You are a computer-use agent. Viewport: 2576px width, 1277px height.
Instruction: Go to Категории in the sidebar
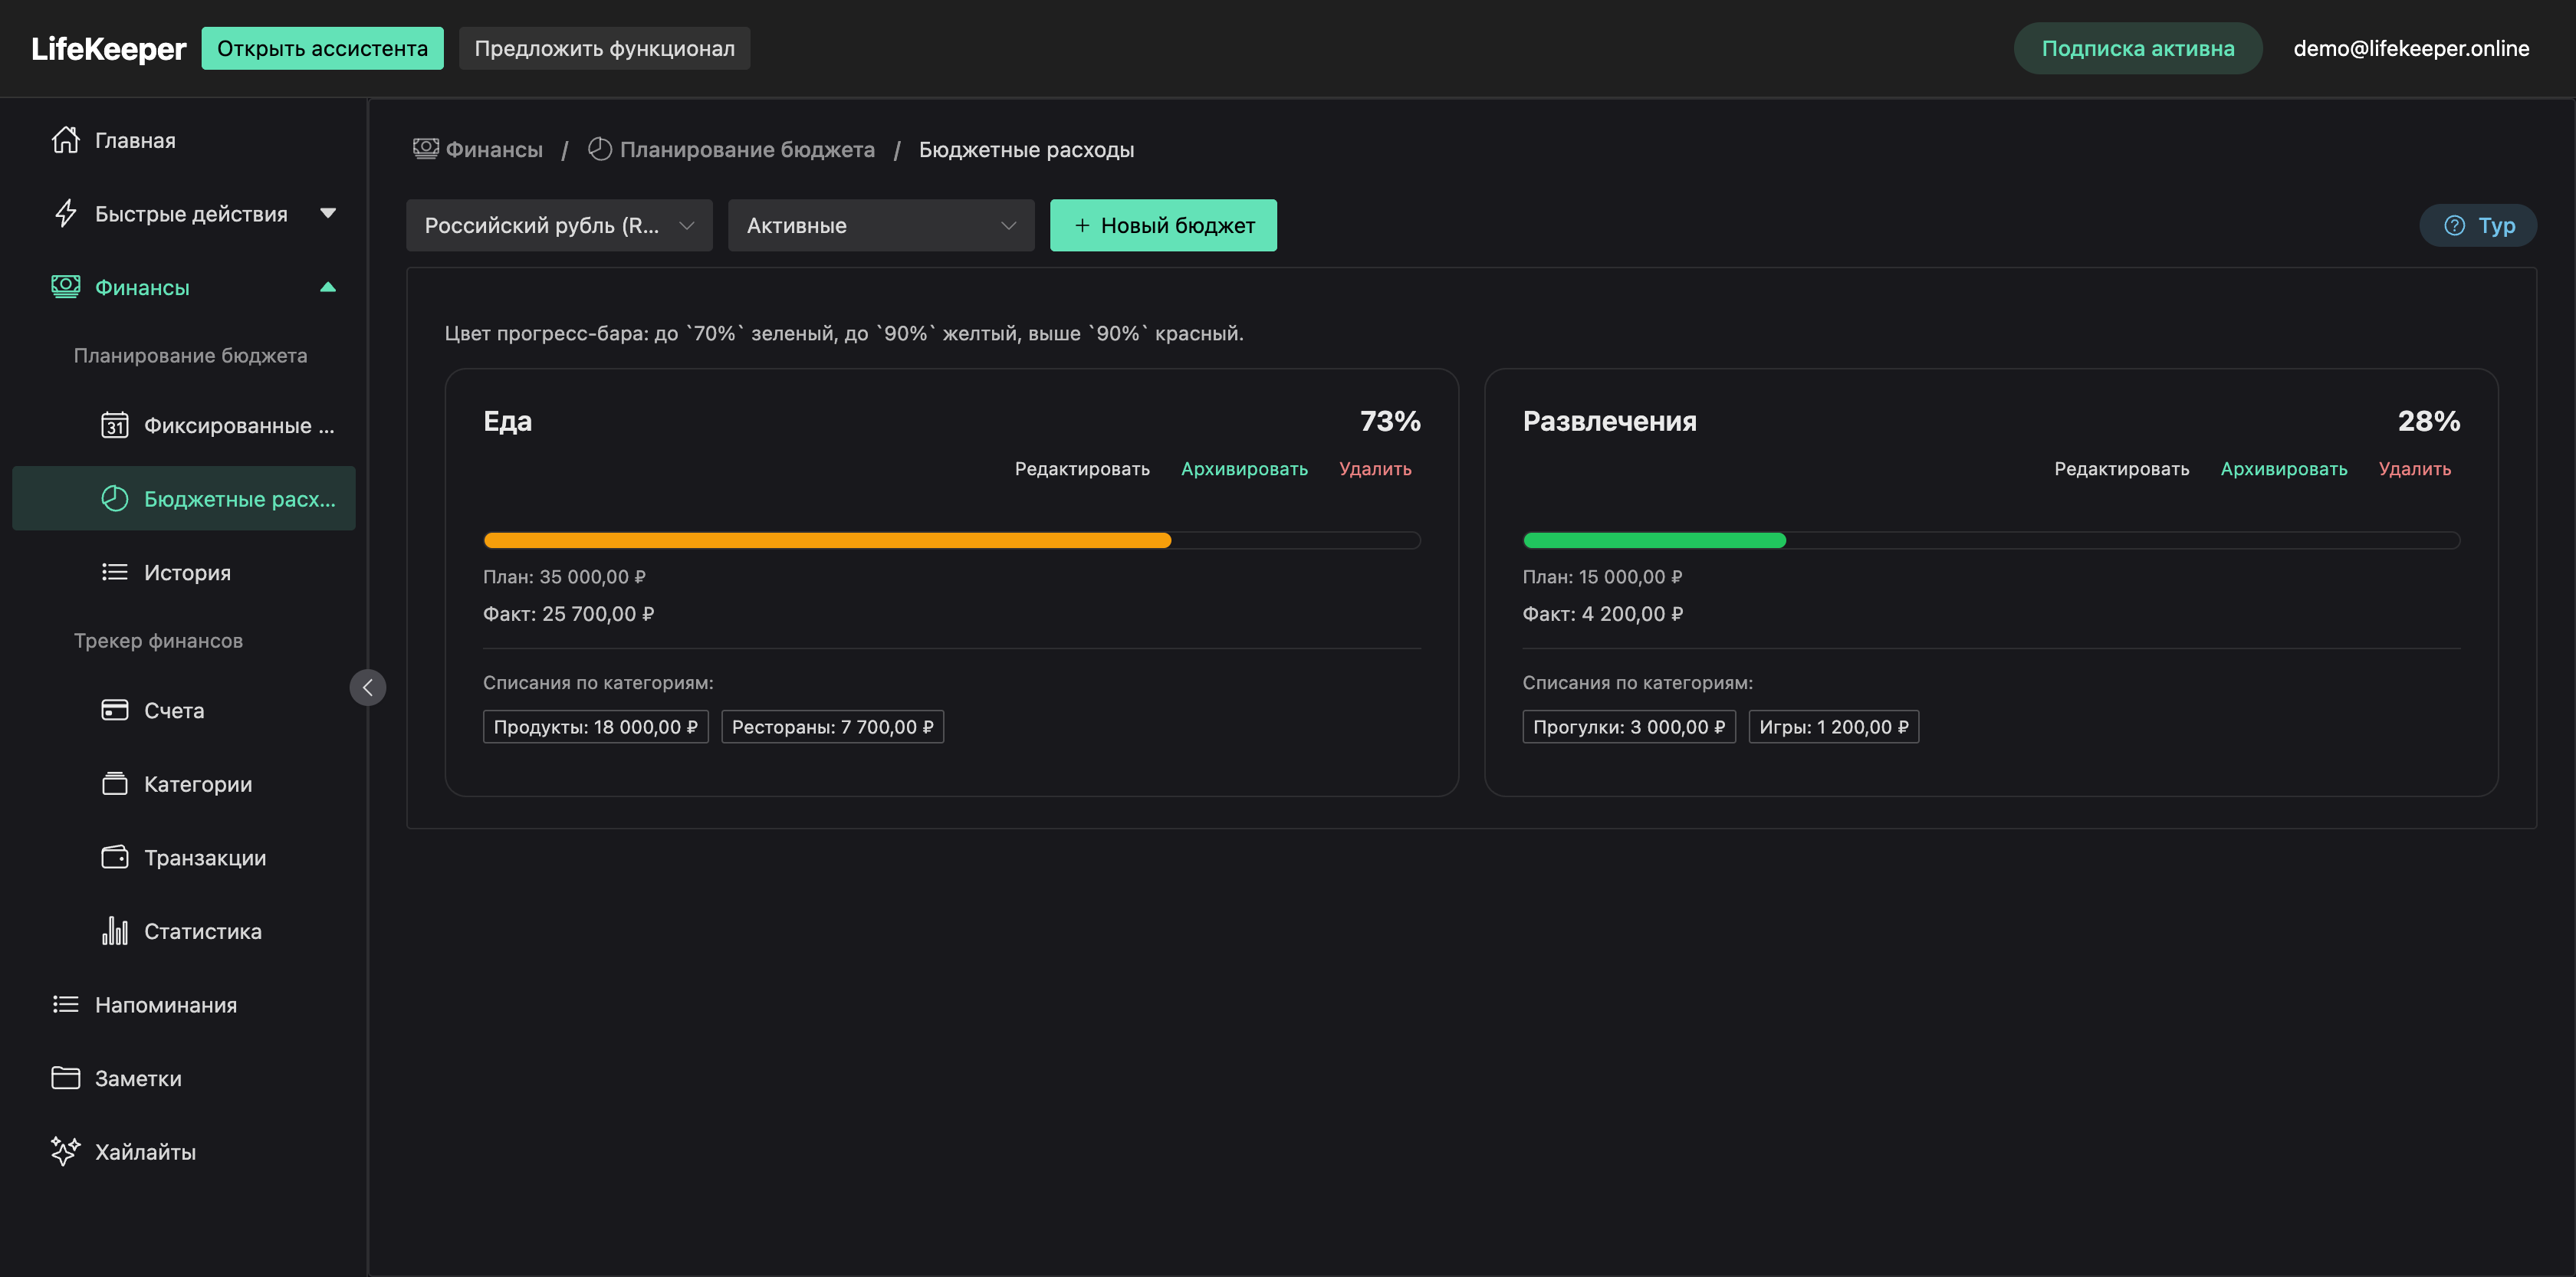(197, 785)
